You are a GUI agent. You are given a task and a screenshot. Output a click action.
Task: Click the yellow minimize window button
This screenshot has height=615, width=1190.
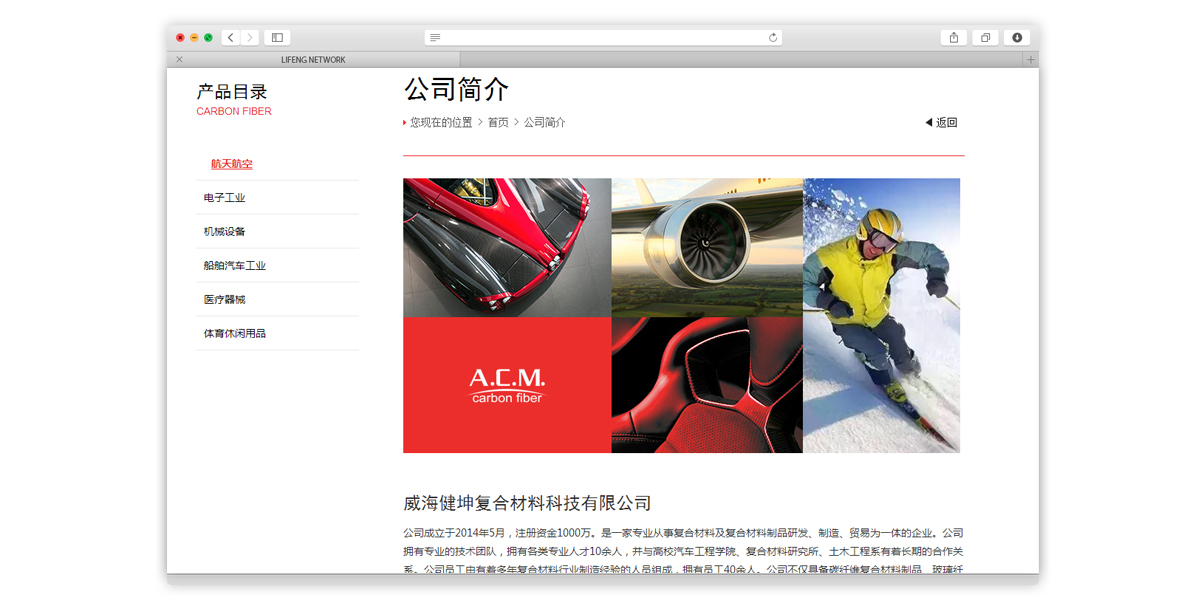(x=194, y=37)
